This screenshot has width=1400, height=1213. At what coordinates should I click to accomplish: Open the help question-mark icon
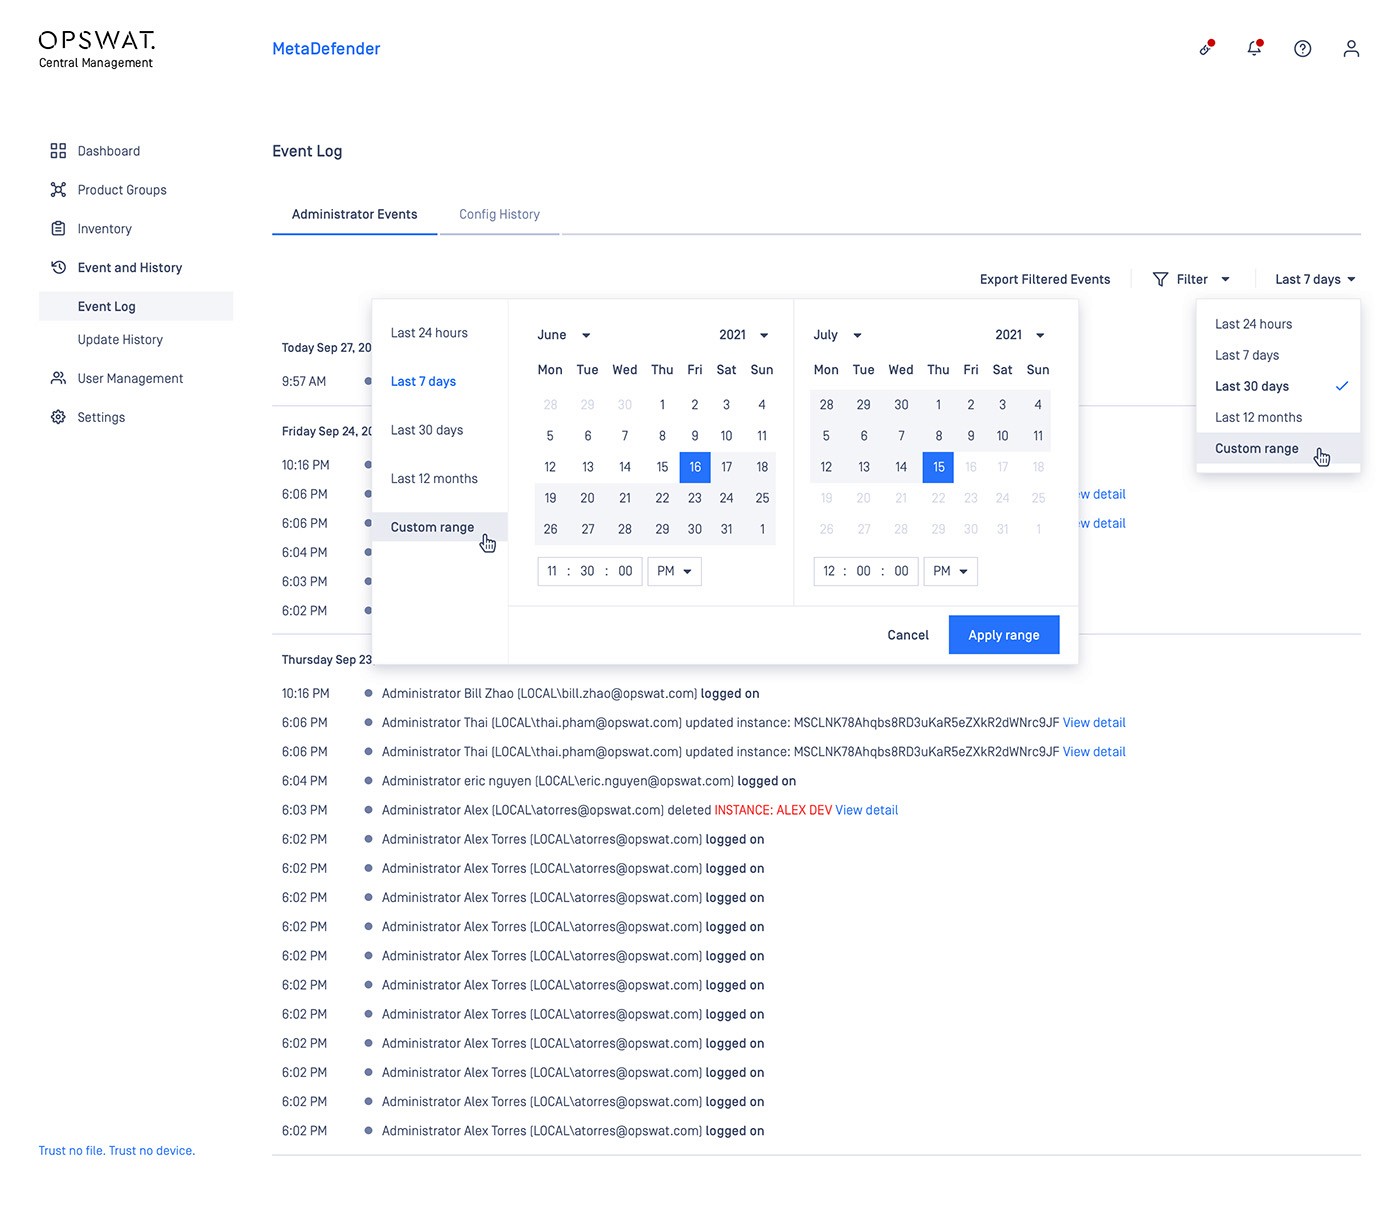(x=1302, y=48)
